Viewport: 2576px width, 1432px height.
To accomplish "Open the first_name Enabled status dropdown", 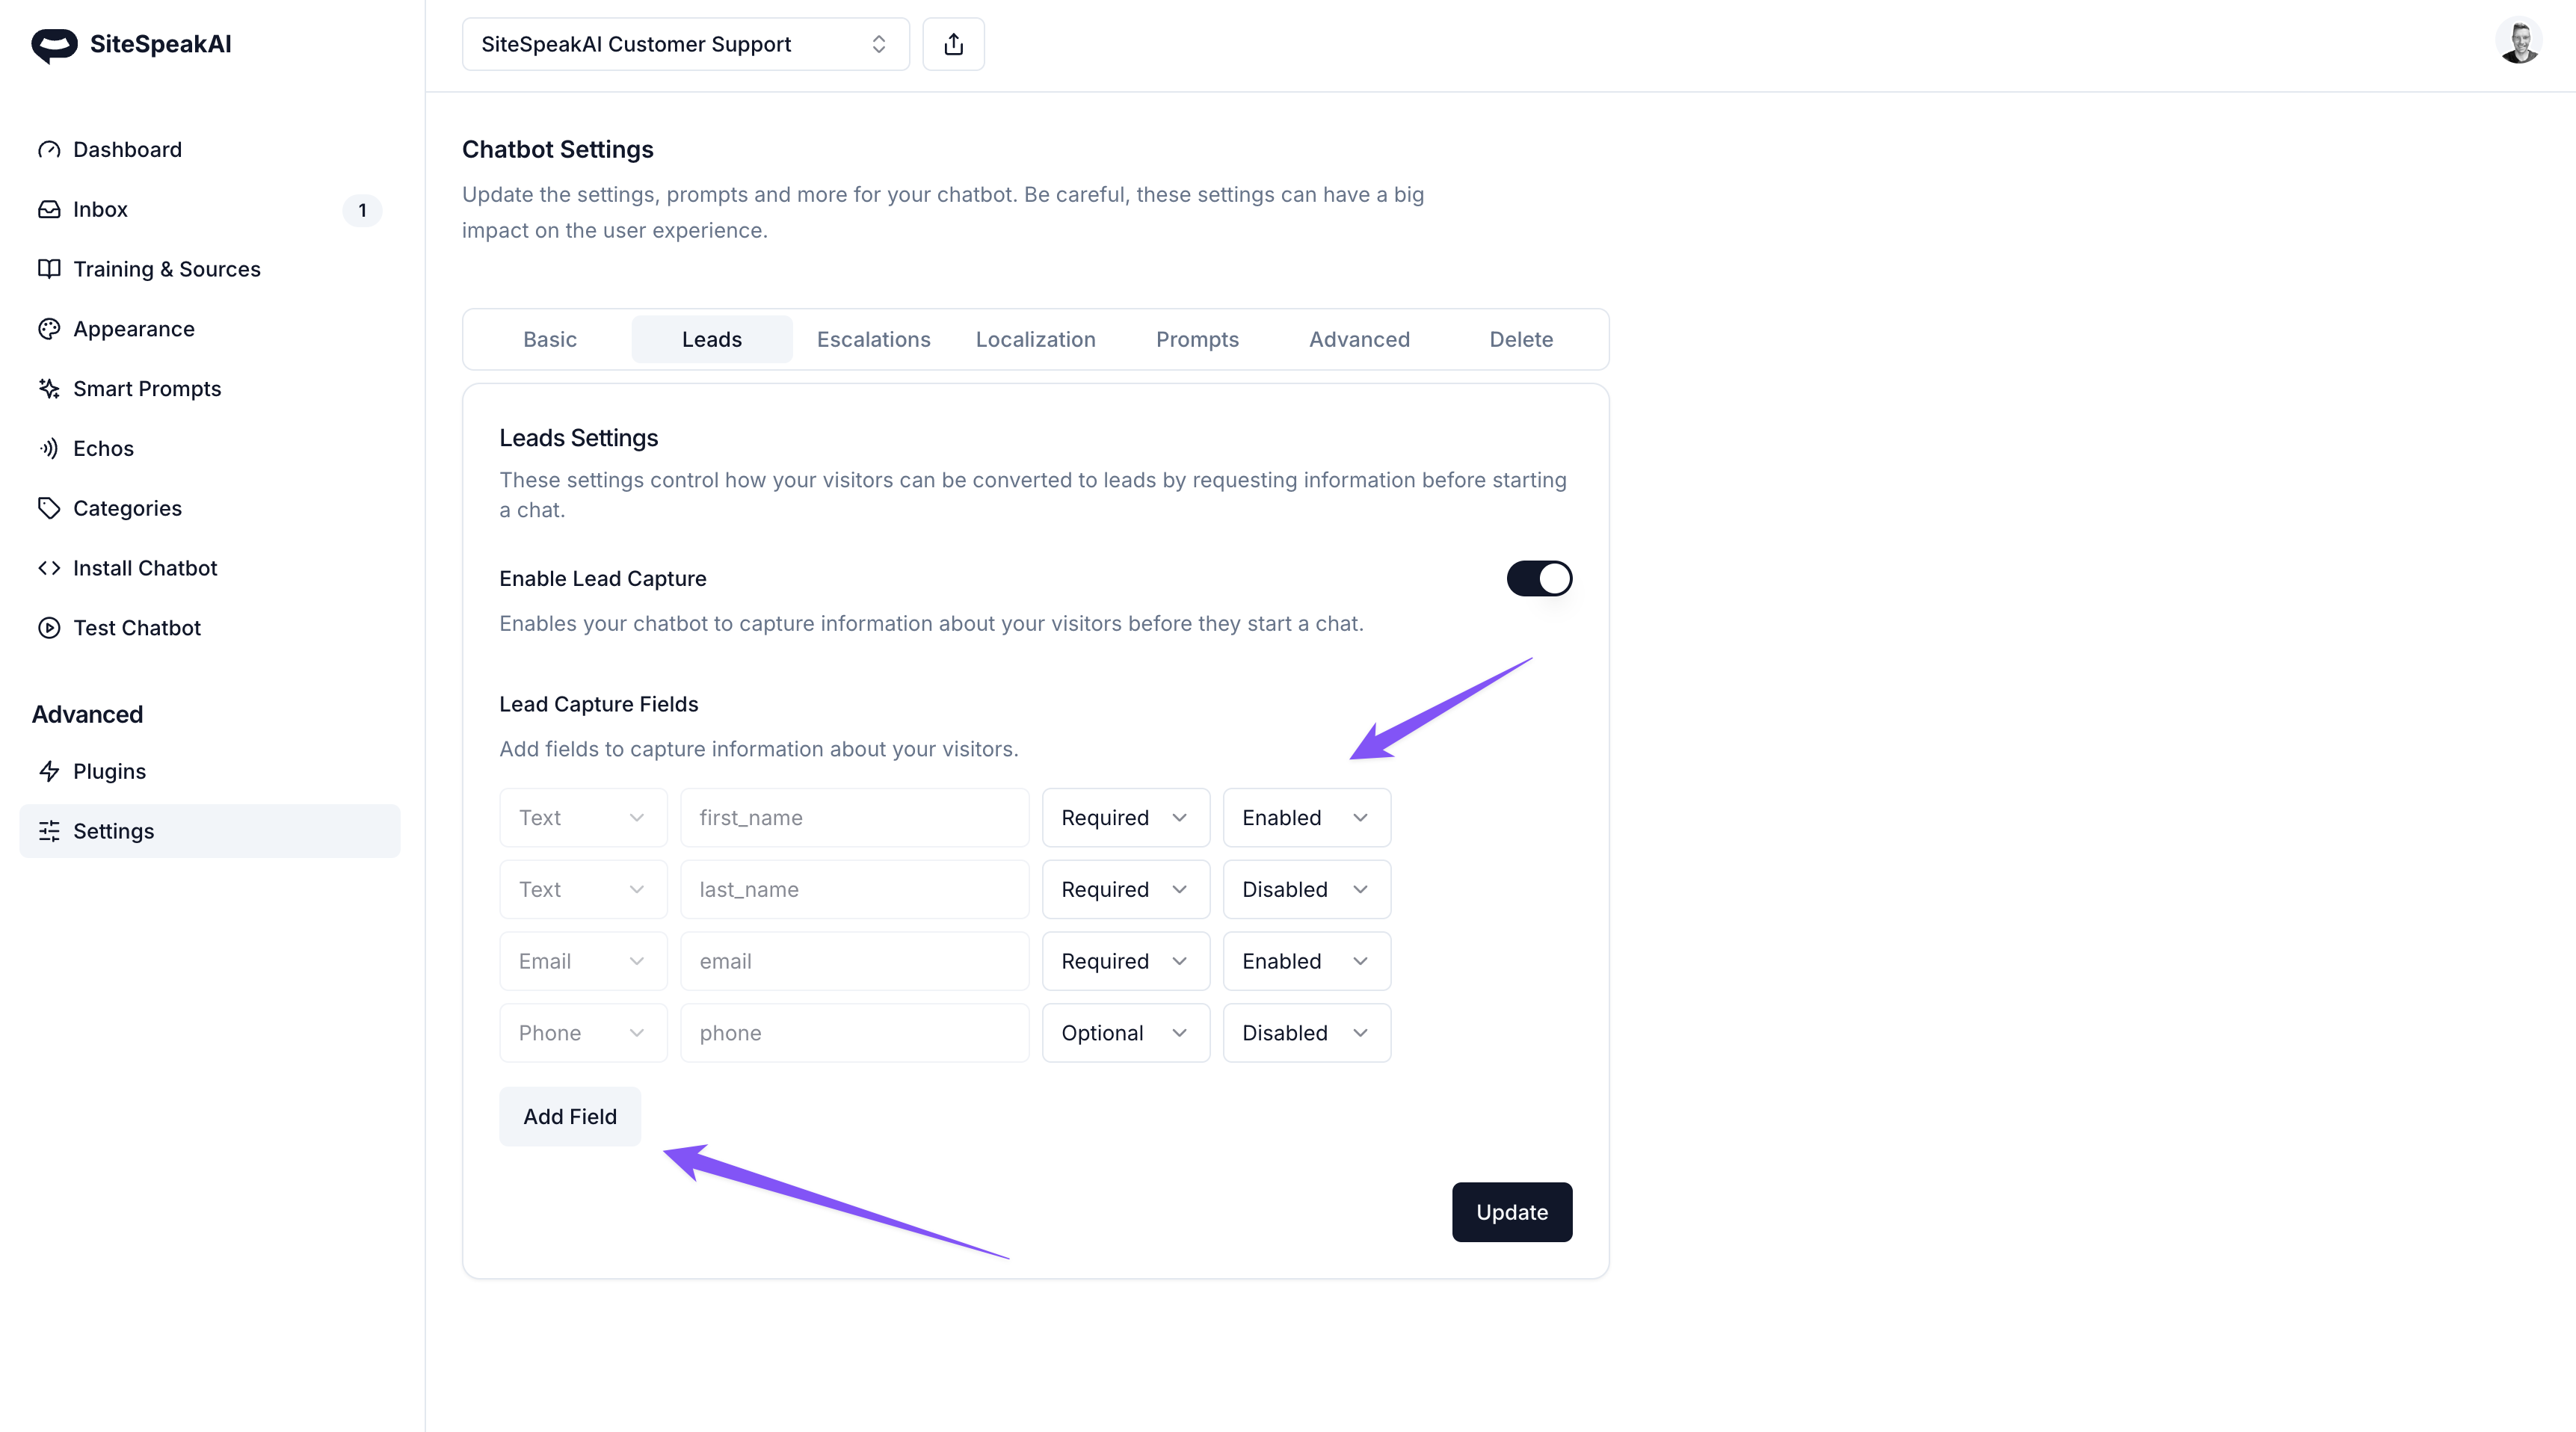I will (x=1305, y=818).
